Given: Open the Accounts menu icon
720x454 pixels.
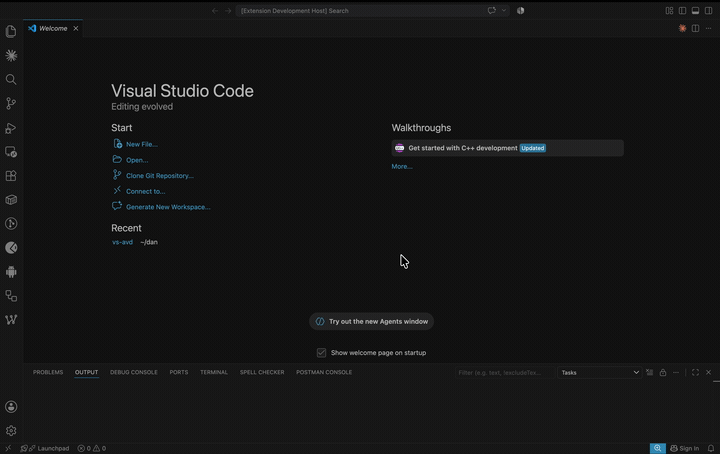Looking at the screenshot, I should 11,407.
